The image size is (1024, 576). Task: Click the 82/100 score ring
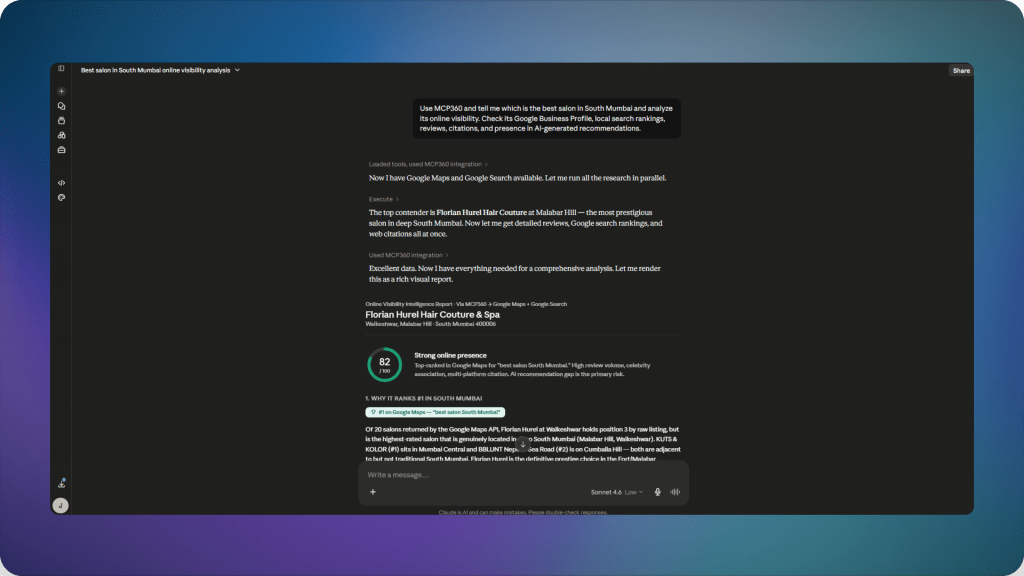click(x=385, y=364)
